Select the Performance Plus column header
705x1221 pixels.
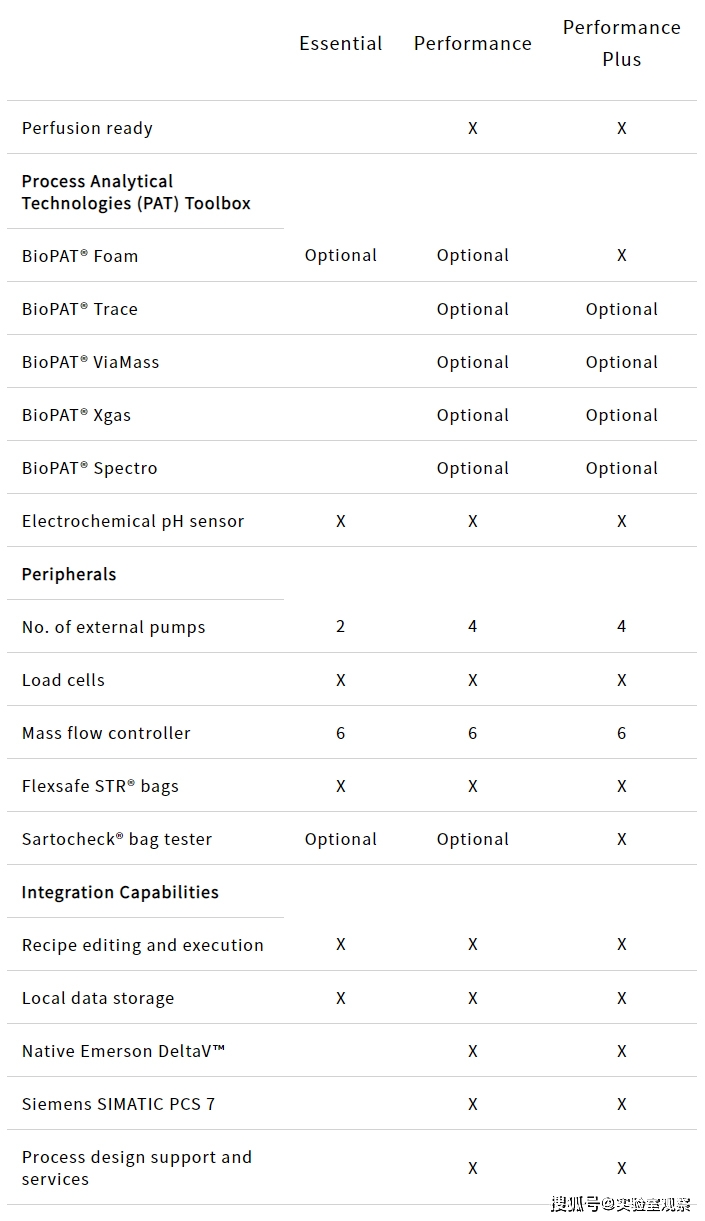(621, 43)
